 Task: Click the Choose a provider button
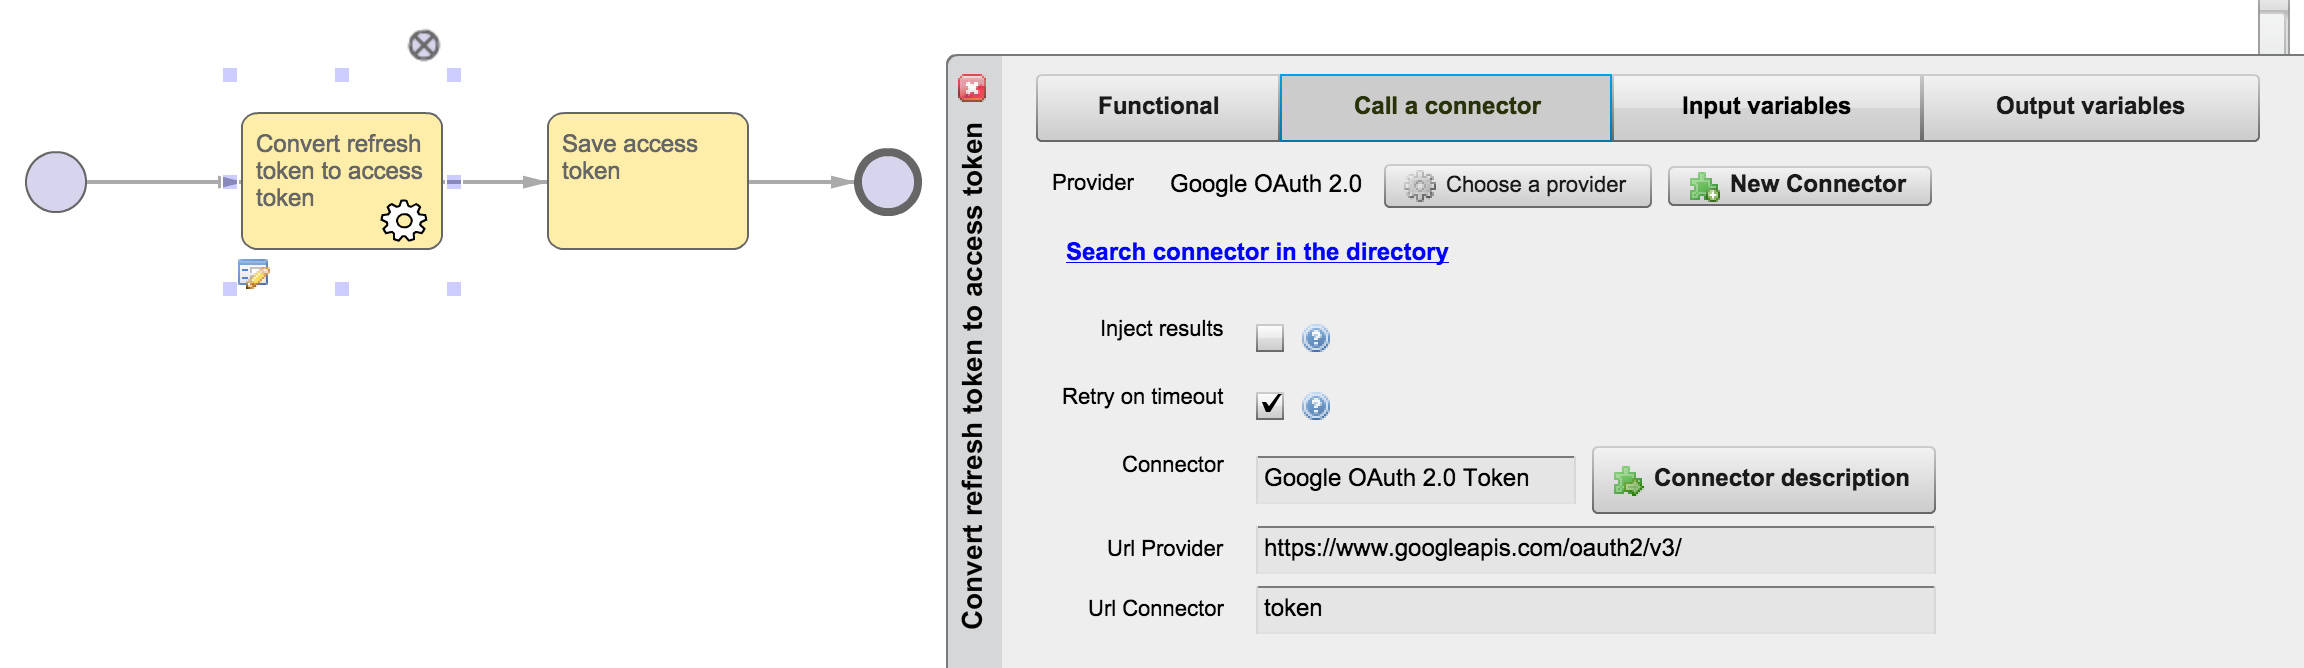1517,185
